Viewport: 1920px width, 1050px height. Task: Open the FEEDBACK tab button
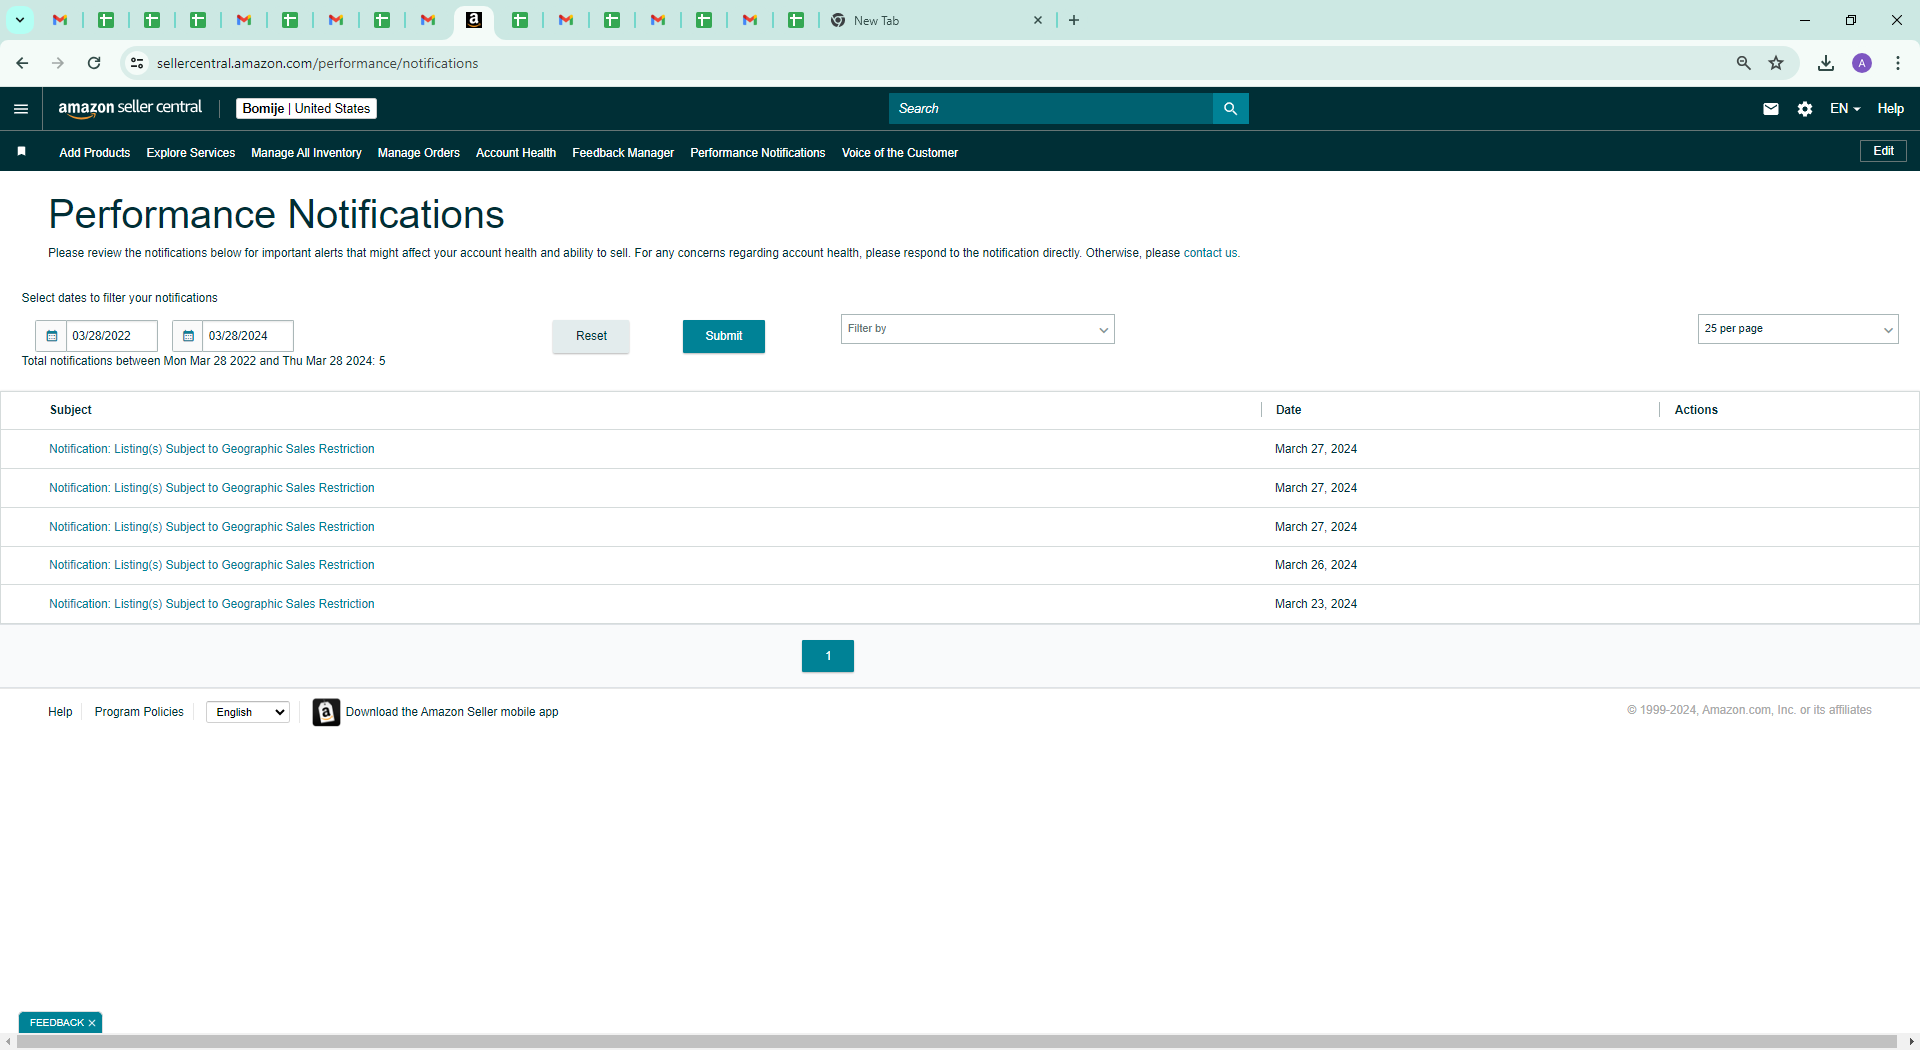(57, 1023)
